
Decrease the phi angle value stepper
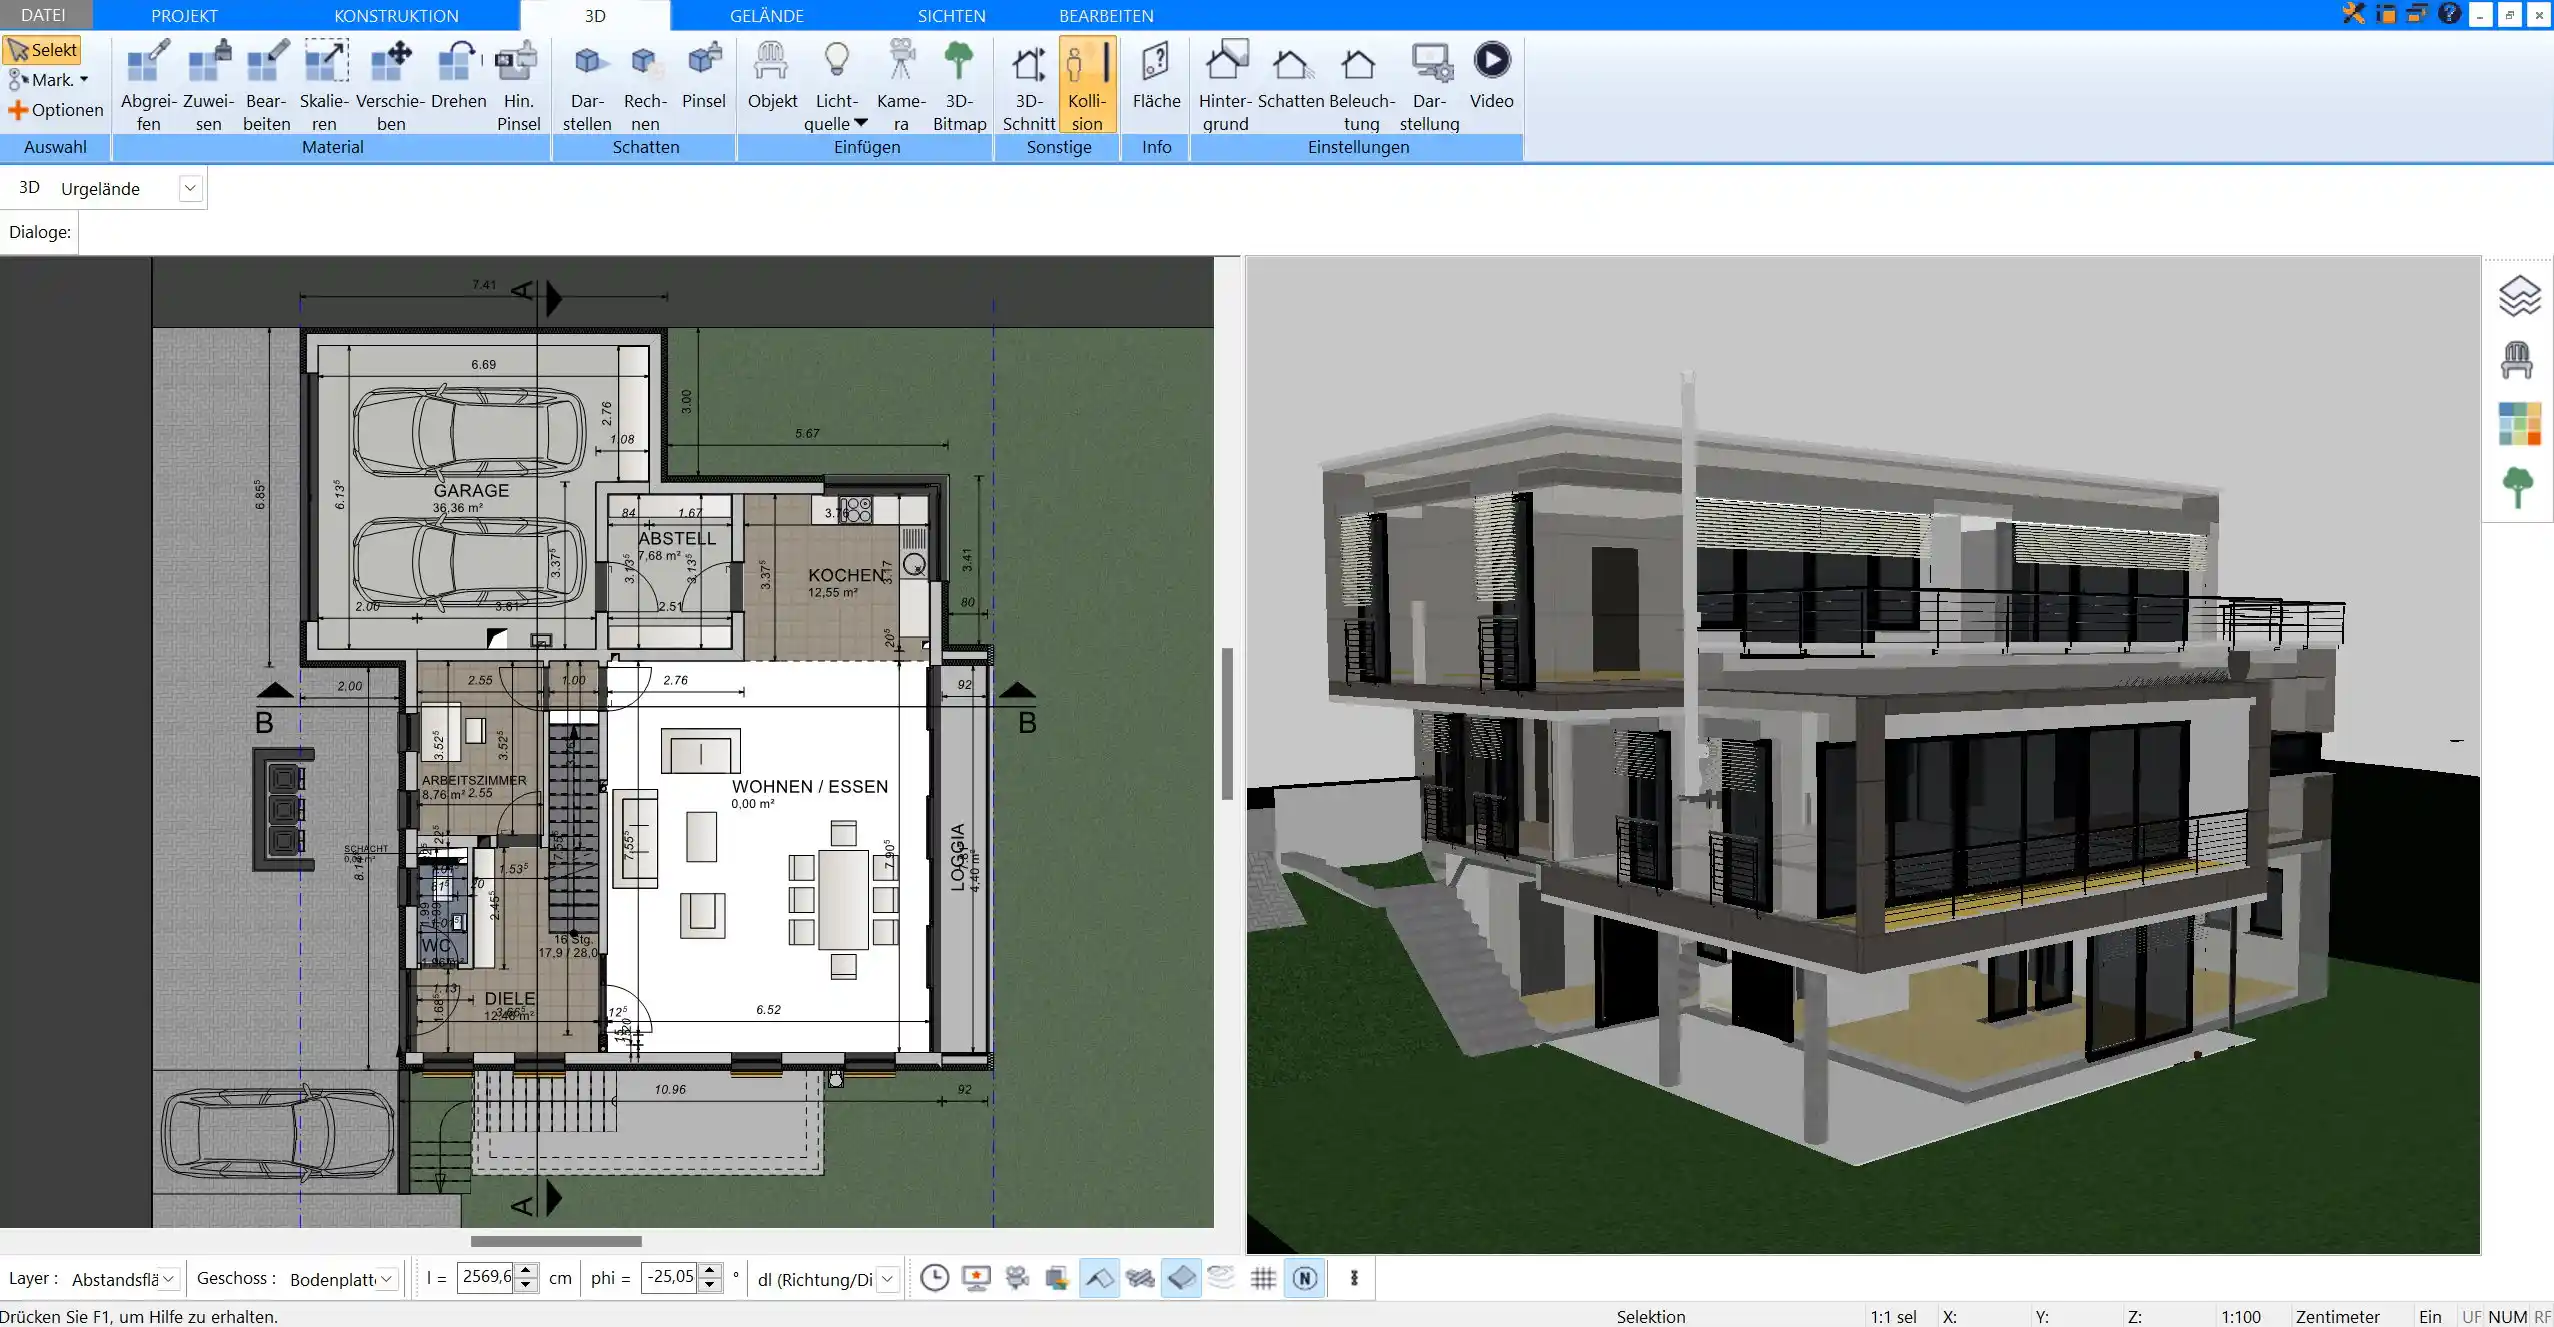tap(709, 1285)
